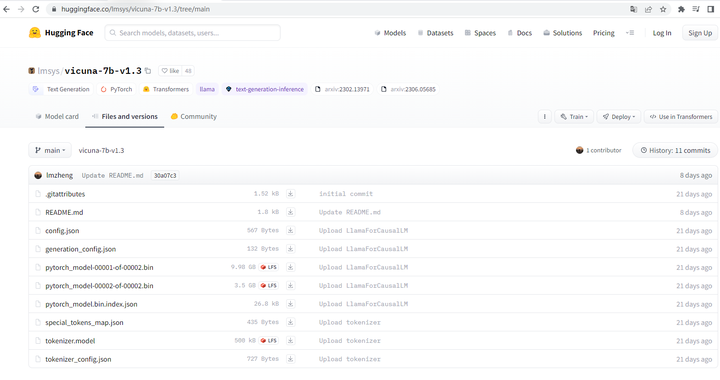Click the Hugging Face emoji logo
The height and width of the screenshot is (380, 720).
(34, 33)
